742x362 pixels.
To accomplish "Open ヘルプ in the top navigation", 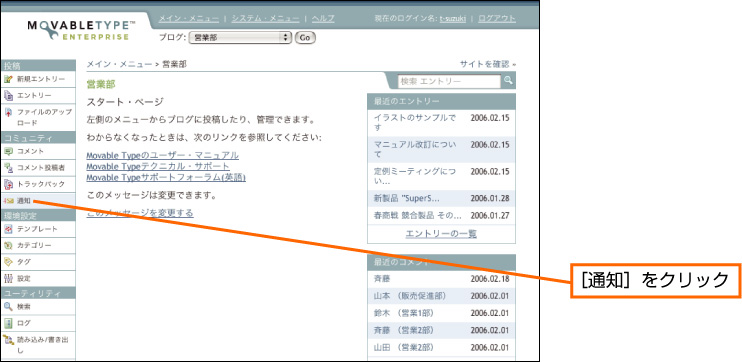I will click(x=323, y=18).
